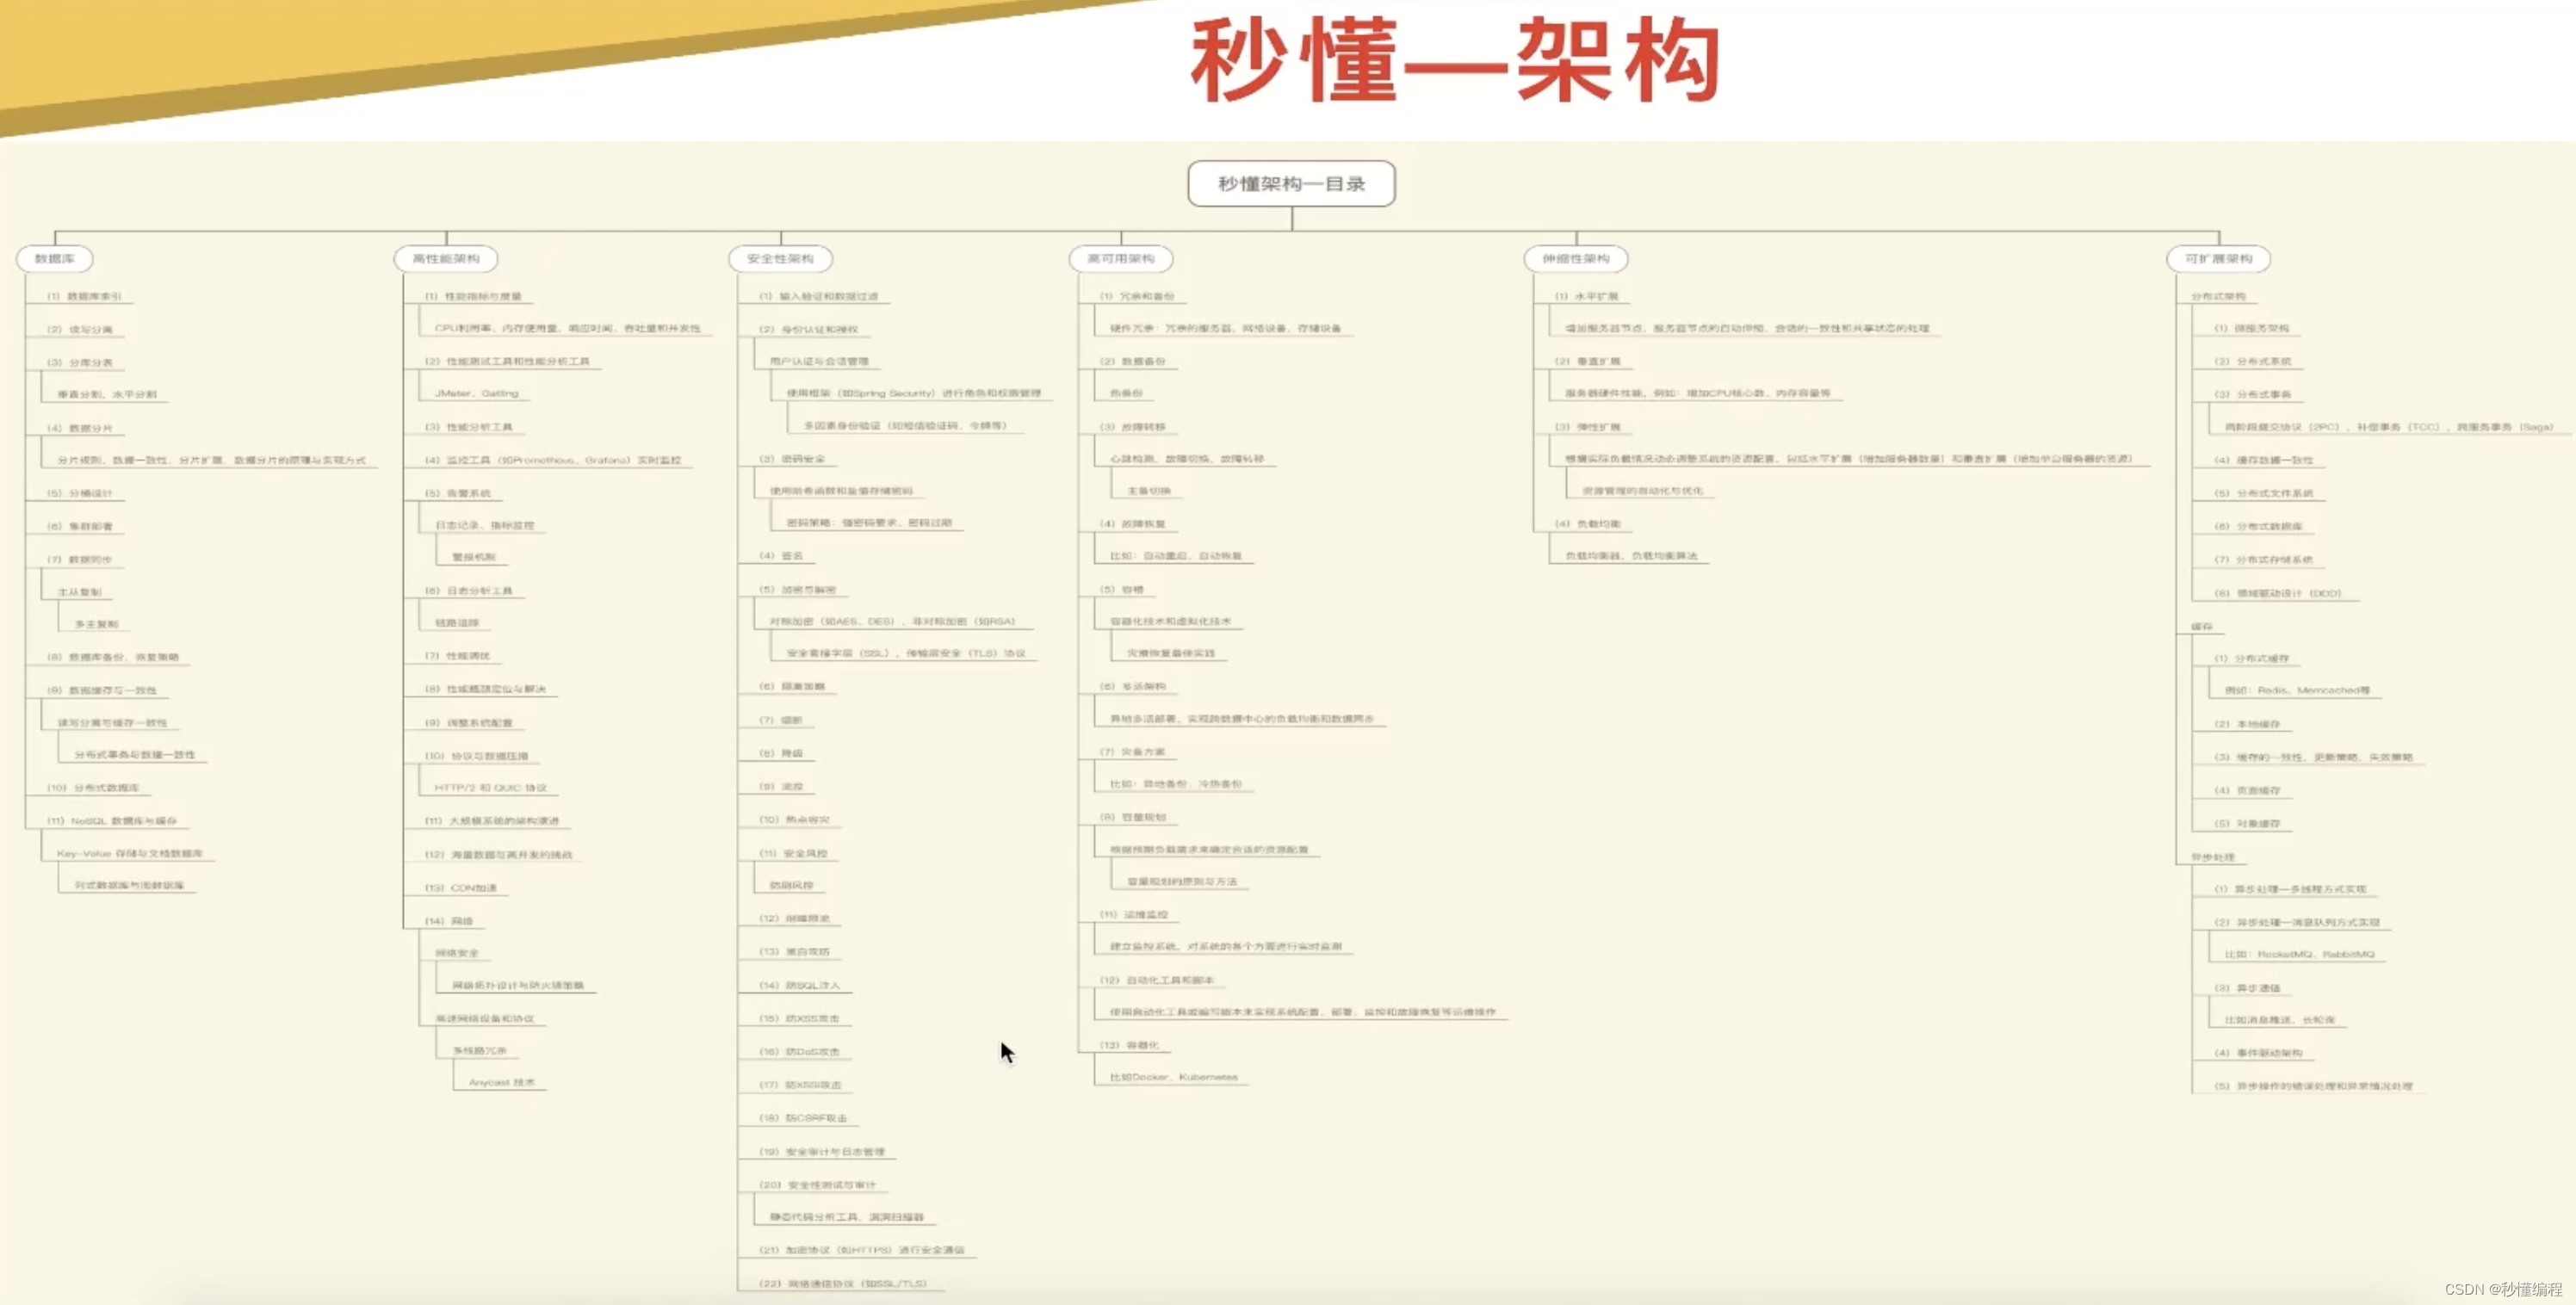Click the HTTP/2 和 QUIC 协议 sub-item
This screenshot has width=2576, height=1305.
coord(491,788)
